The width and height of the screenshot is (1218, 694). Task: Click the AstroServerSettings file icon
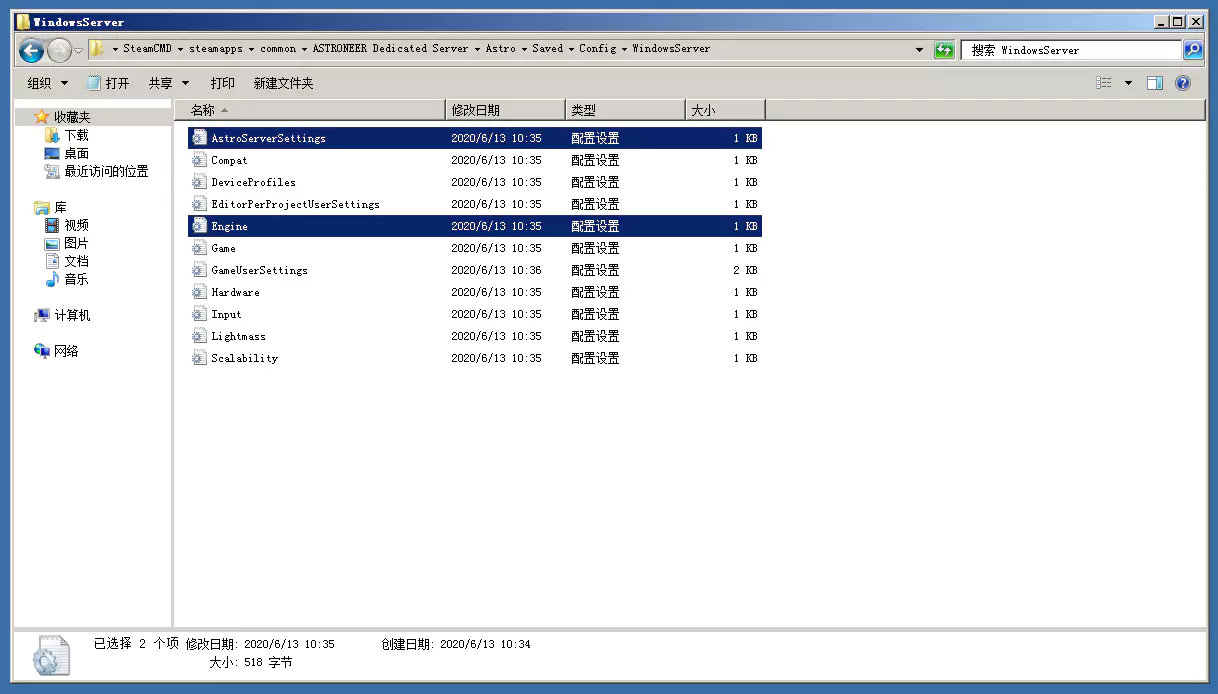click(198, 138)
